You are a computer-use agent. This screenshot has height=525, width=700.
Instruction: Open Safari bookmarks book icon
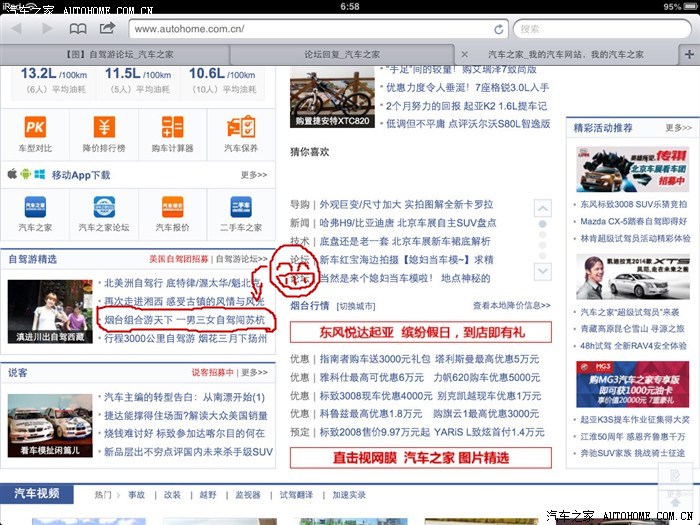[77, 29]
